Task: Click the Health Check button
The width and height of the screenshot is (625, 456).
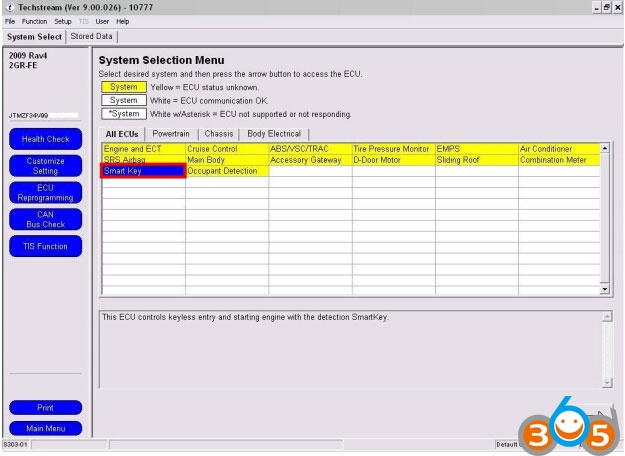Action: [45, 139]
